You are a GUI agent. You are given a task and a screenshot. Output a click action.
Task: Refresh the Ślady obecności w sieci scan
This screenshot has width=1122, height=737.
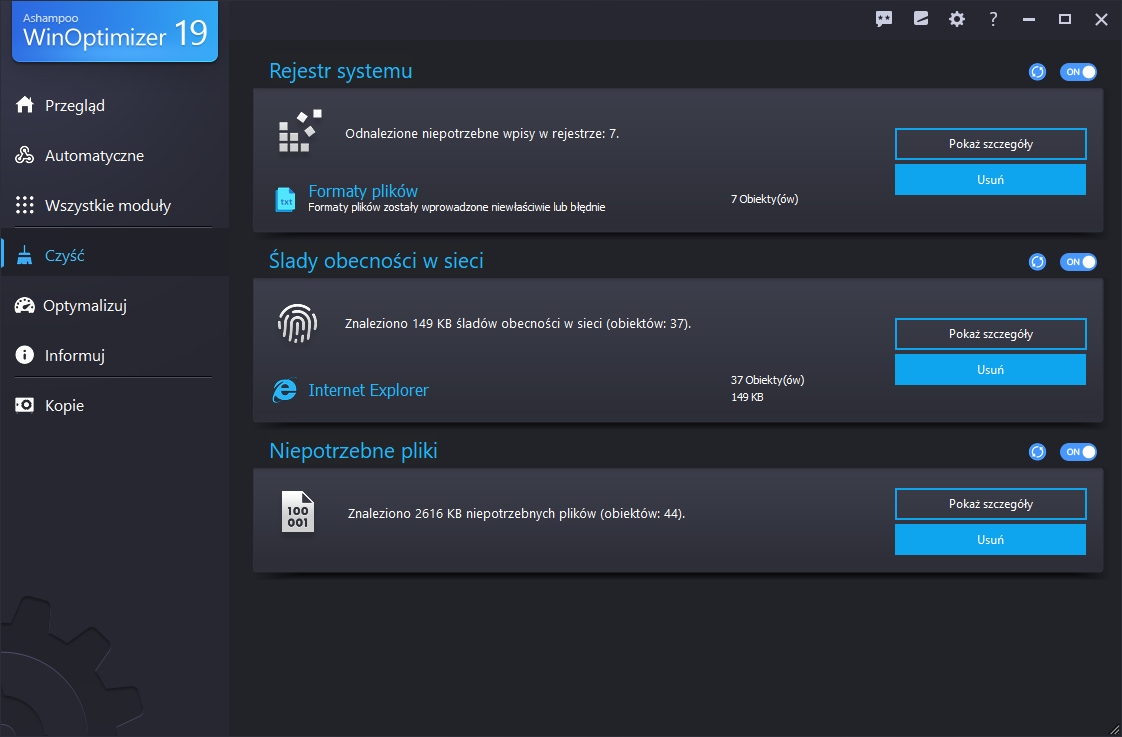1037,262
